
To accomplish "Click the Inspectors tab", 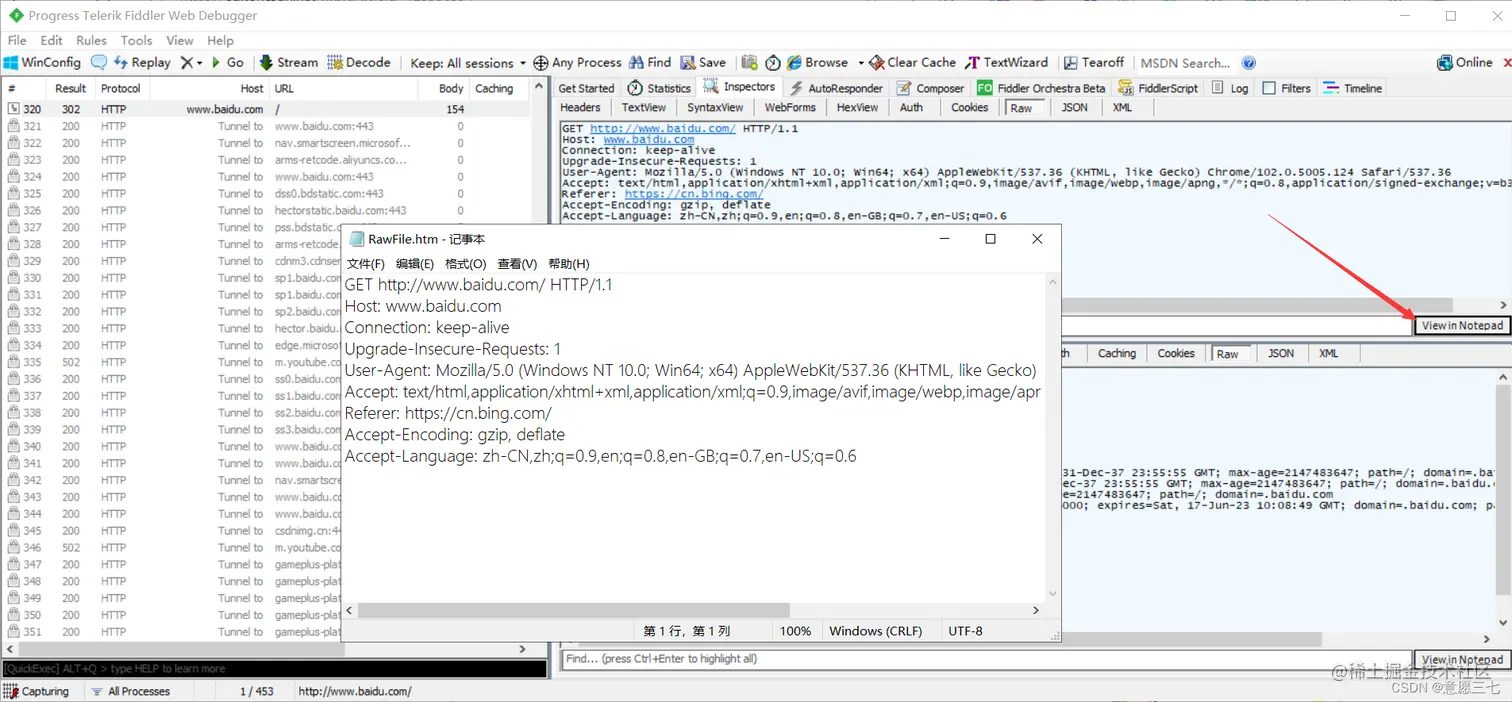I will [740, 87].
